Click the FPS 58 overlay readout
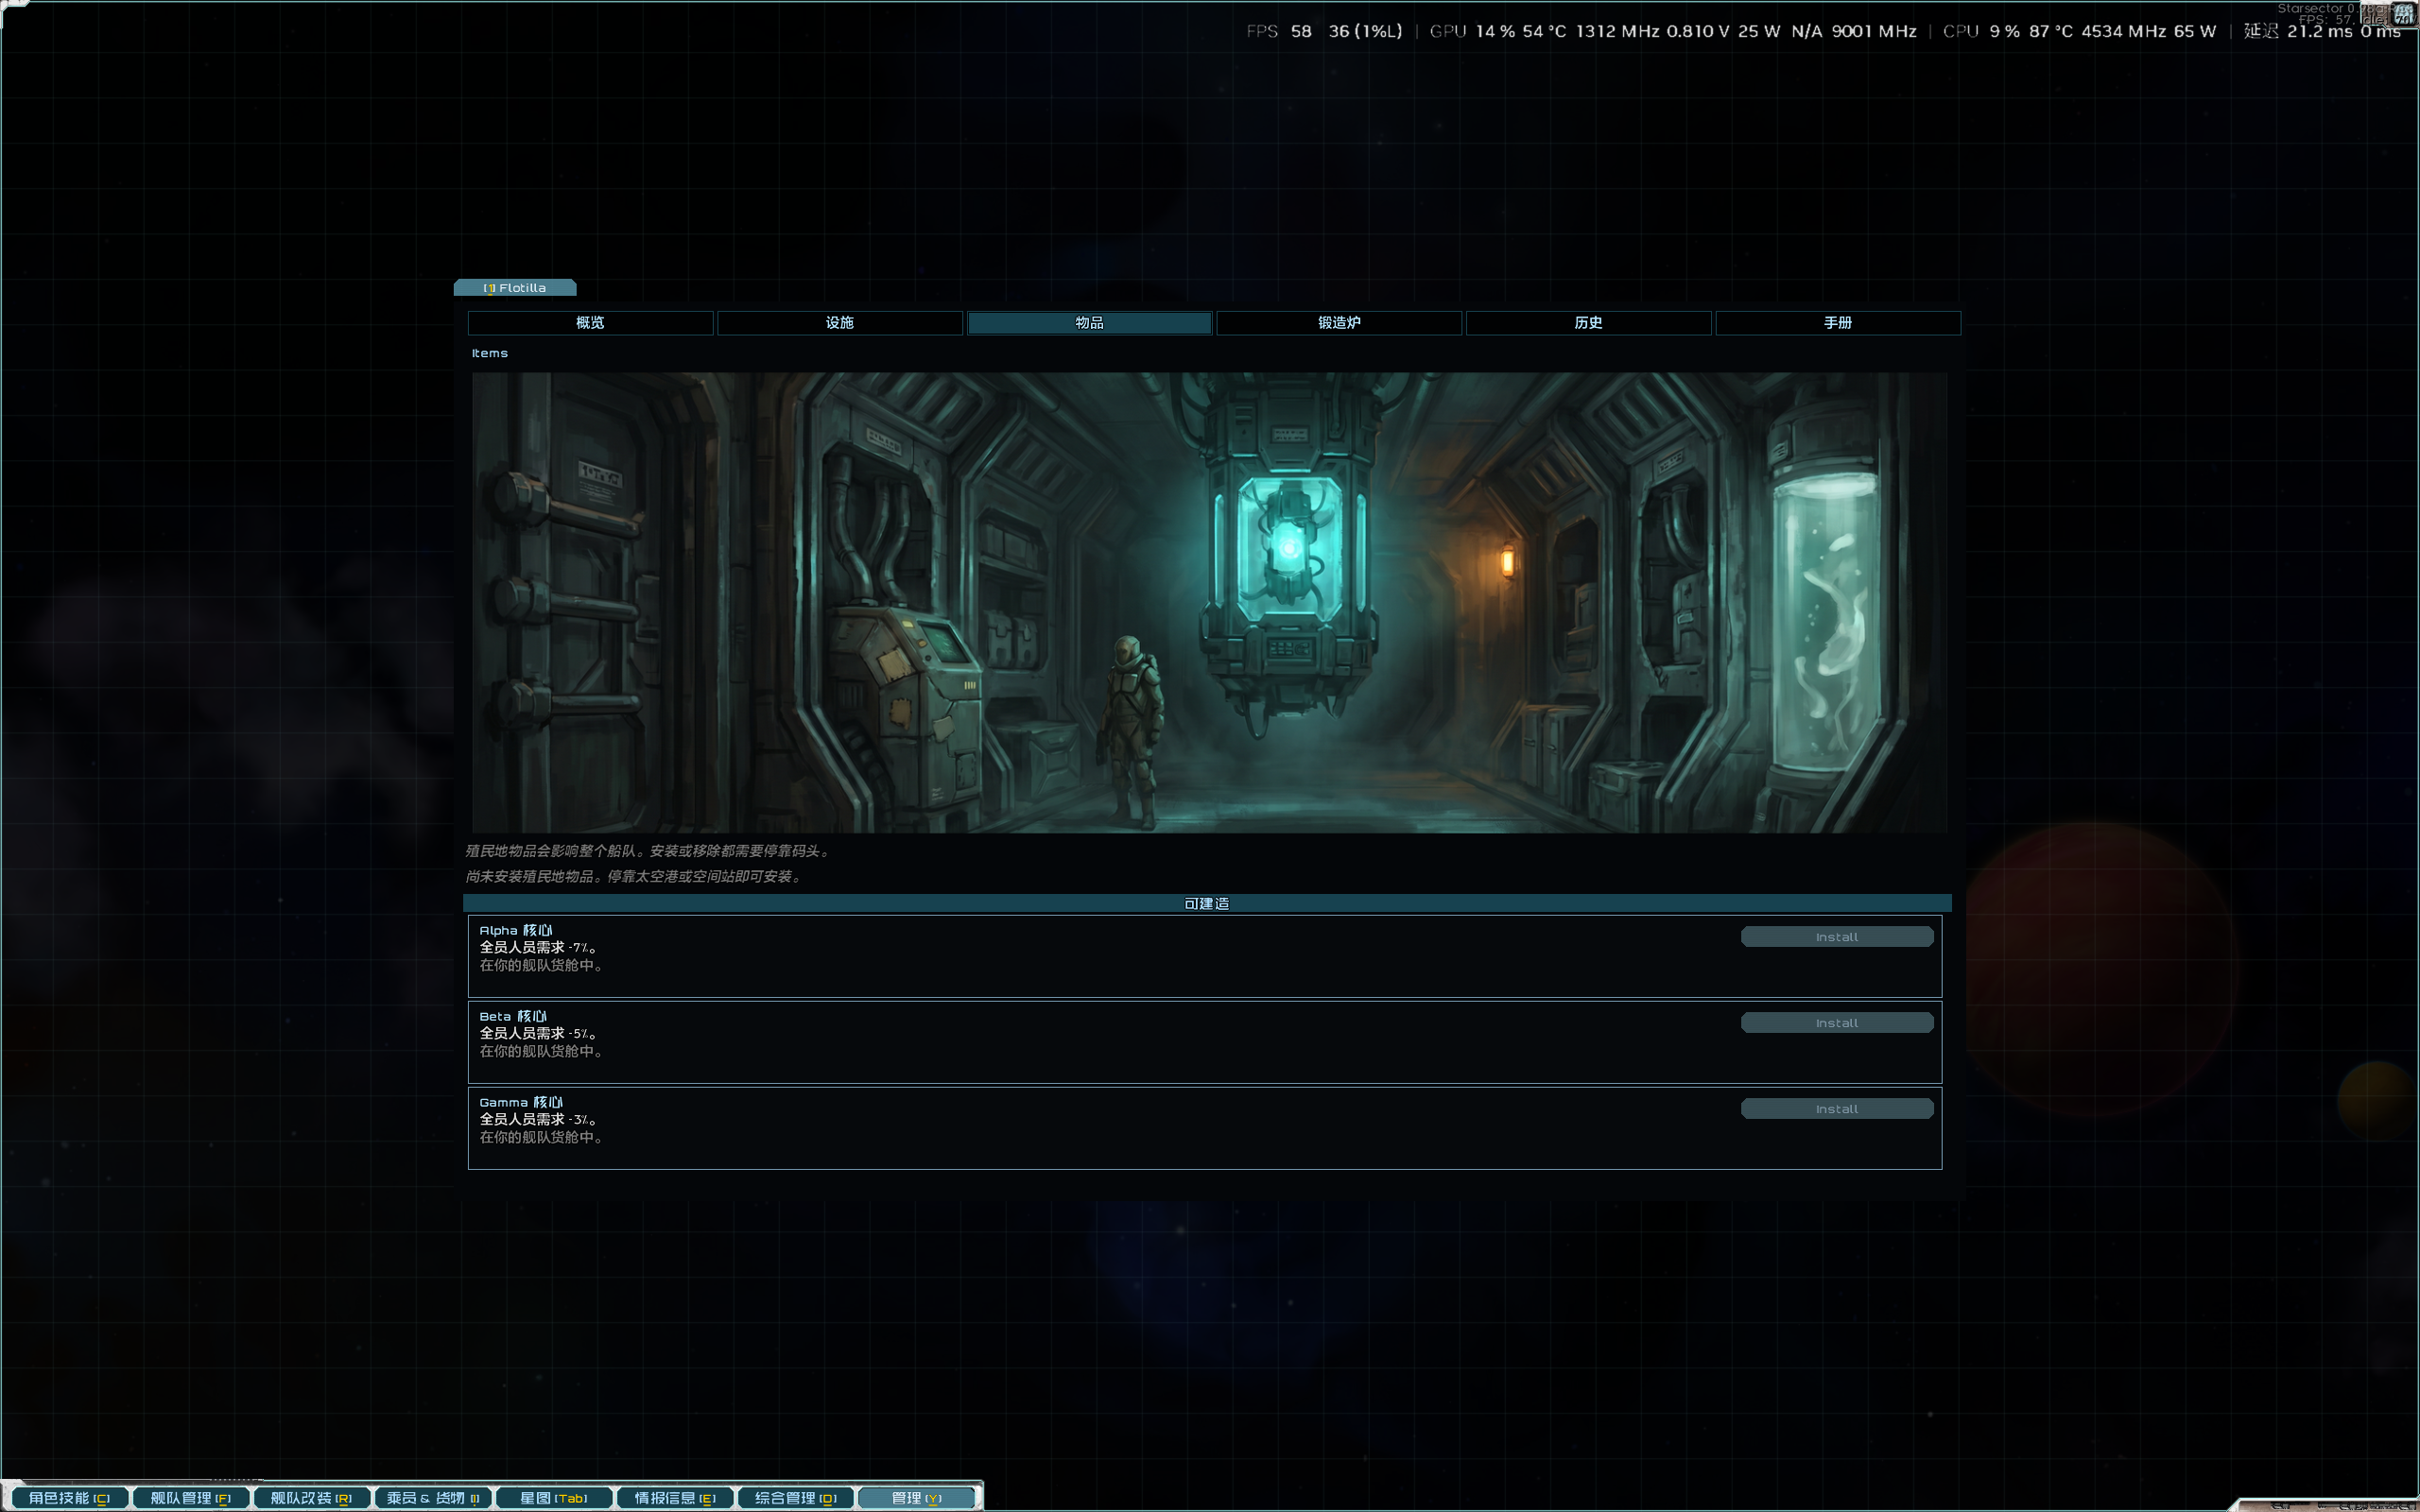This screenshot has width=2420, height=1512. pos(1279,31)
